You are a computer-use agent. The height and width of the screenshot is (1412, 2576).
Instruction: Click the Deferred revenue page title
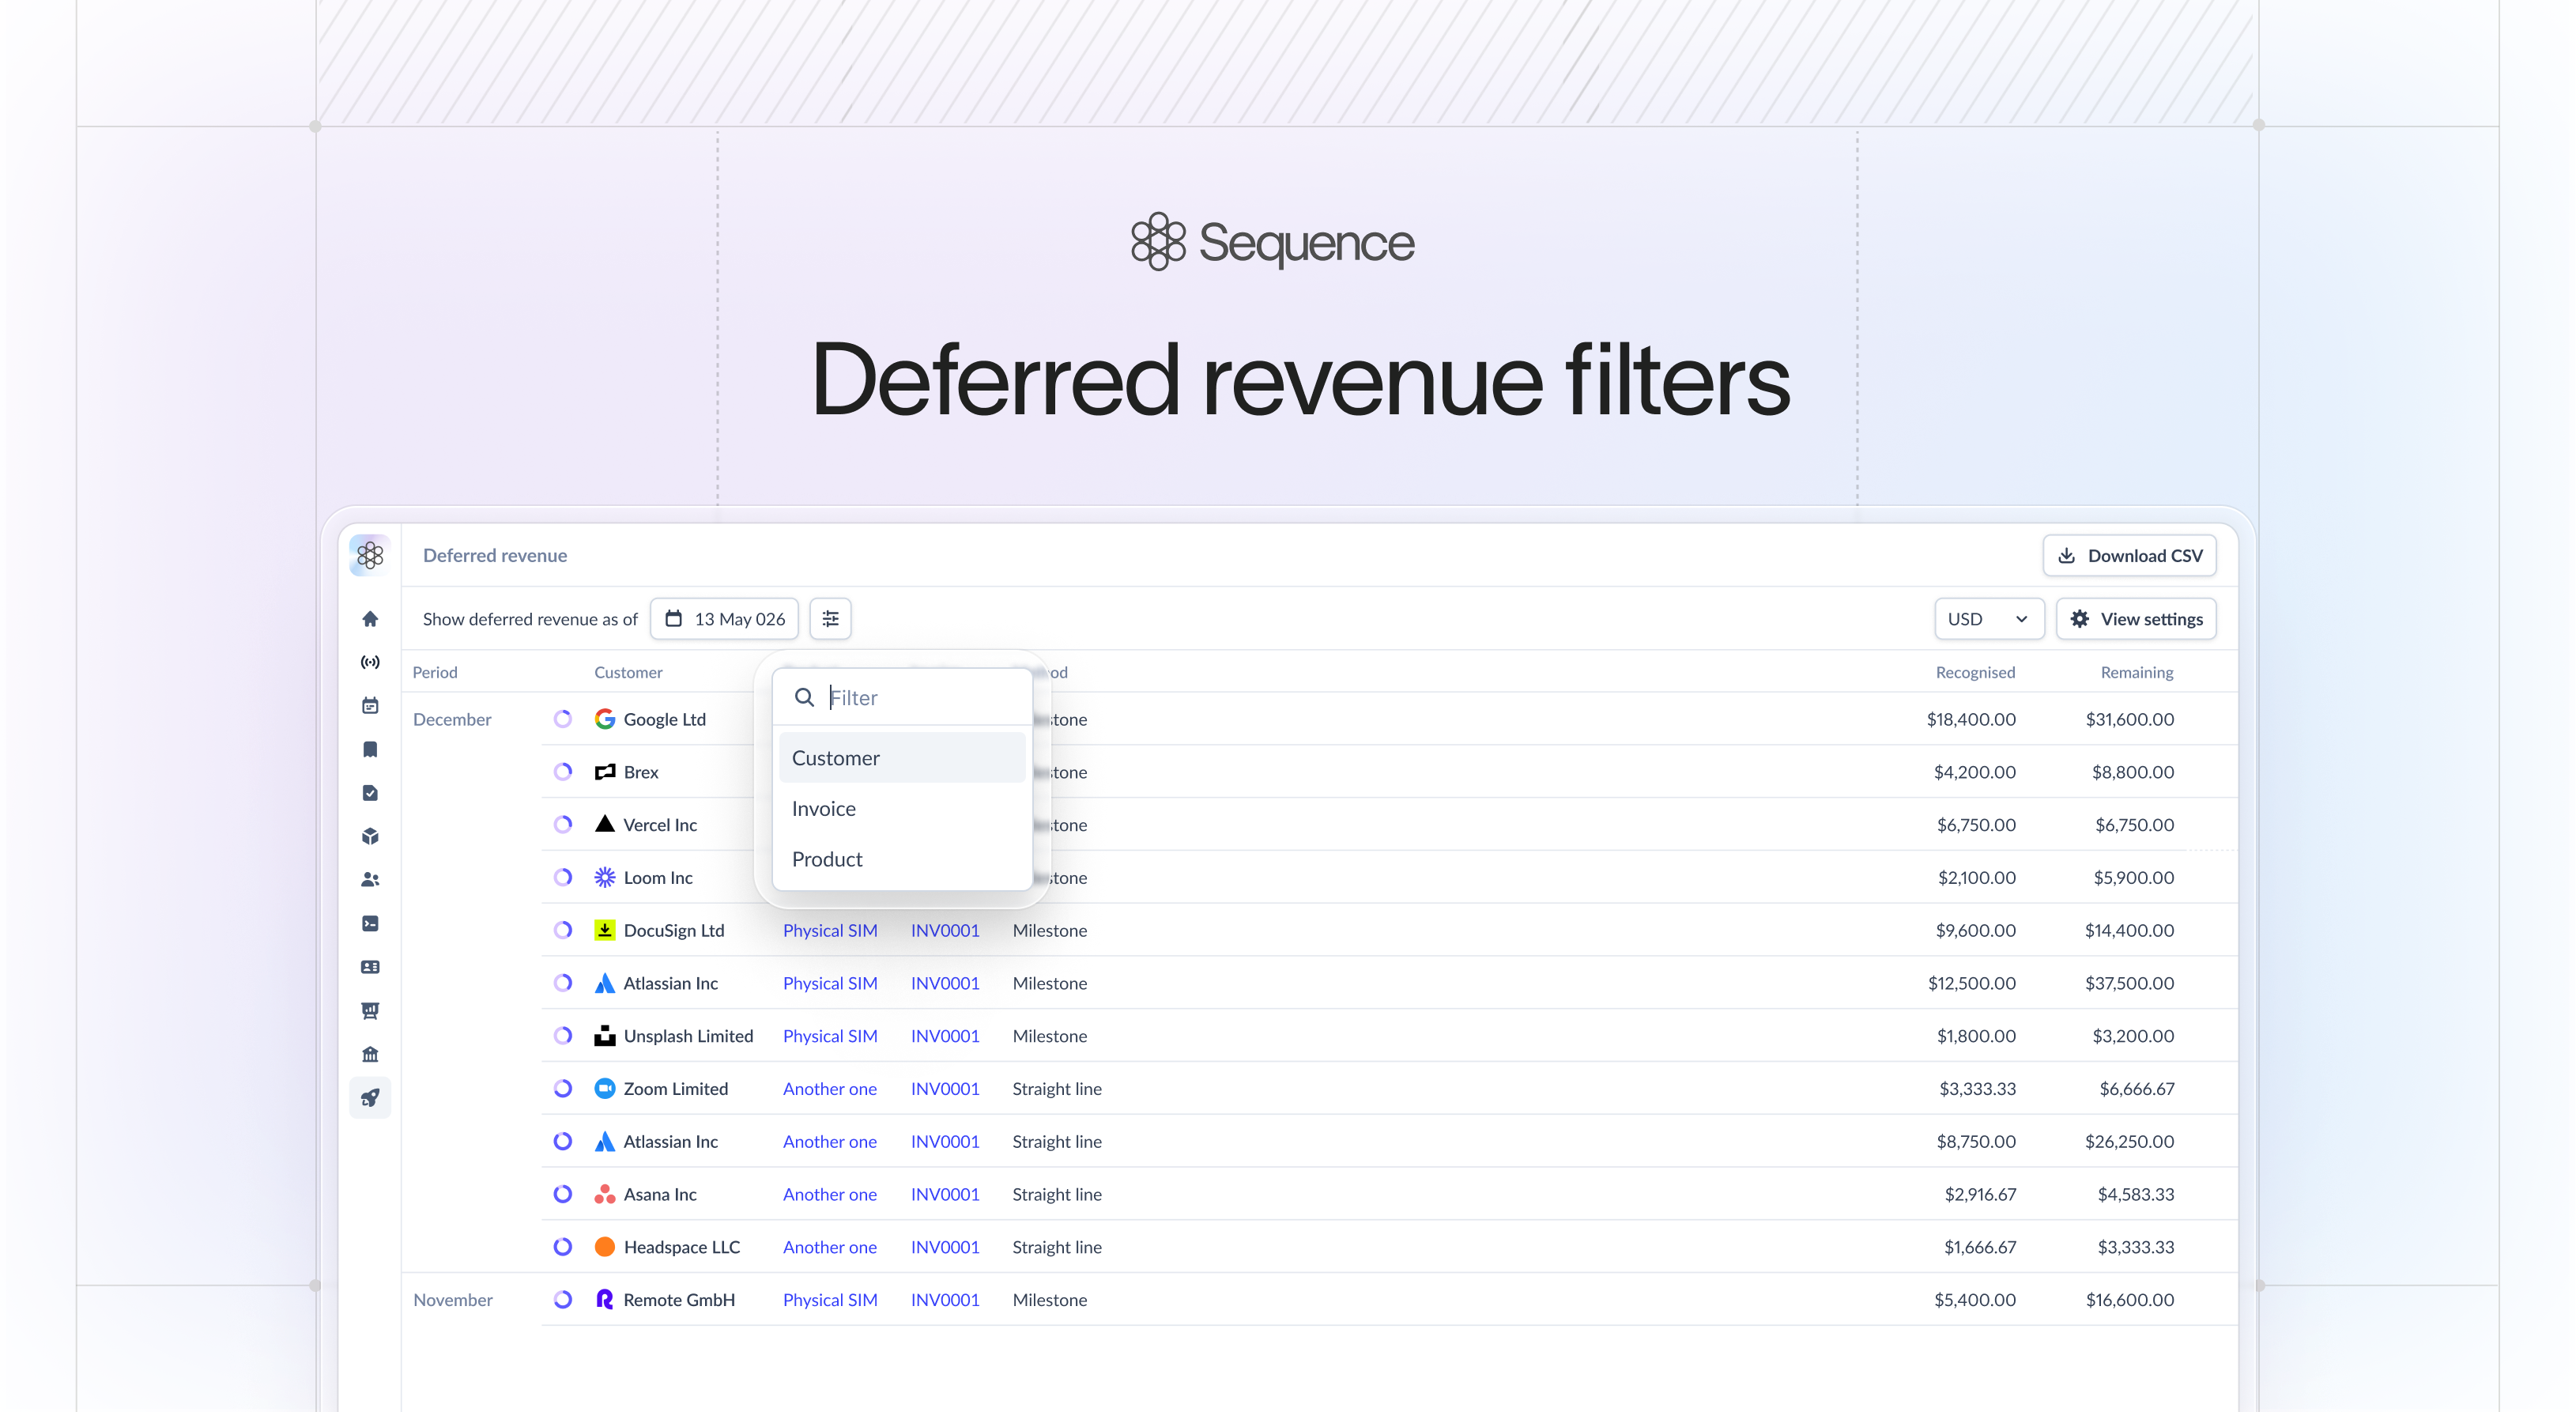[495, 555]
